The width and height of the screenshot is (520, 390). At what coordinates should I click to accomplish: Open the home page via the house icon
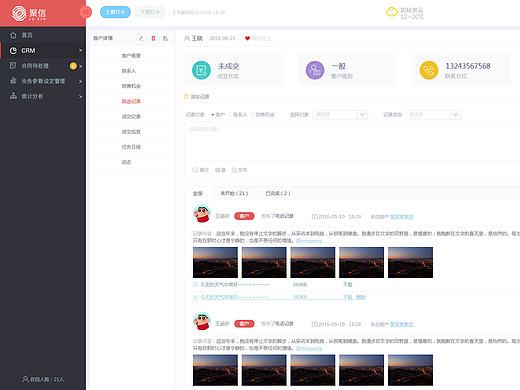13,35
